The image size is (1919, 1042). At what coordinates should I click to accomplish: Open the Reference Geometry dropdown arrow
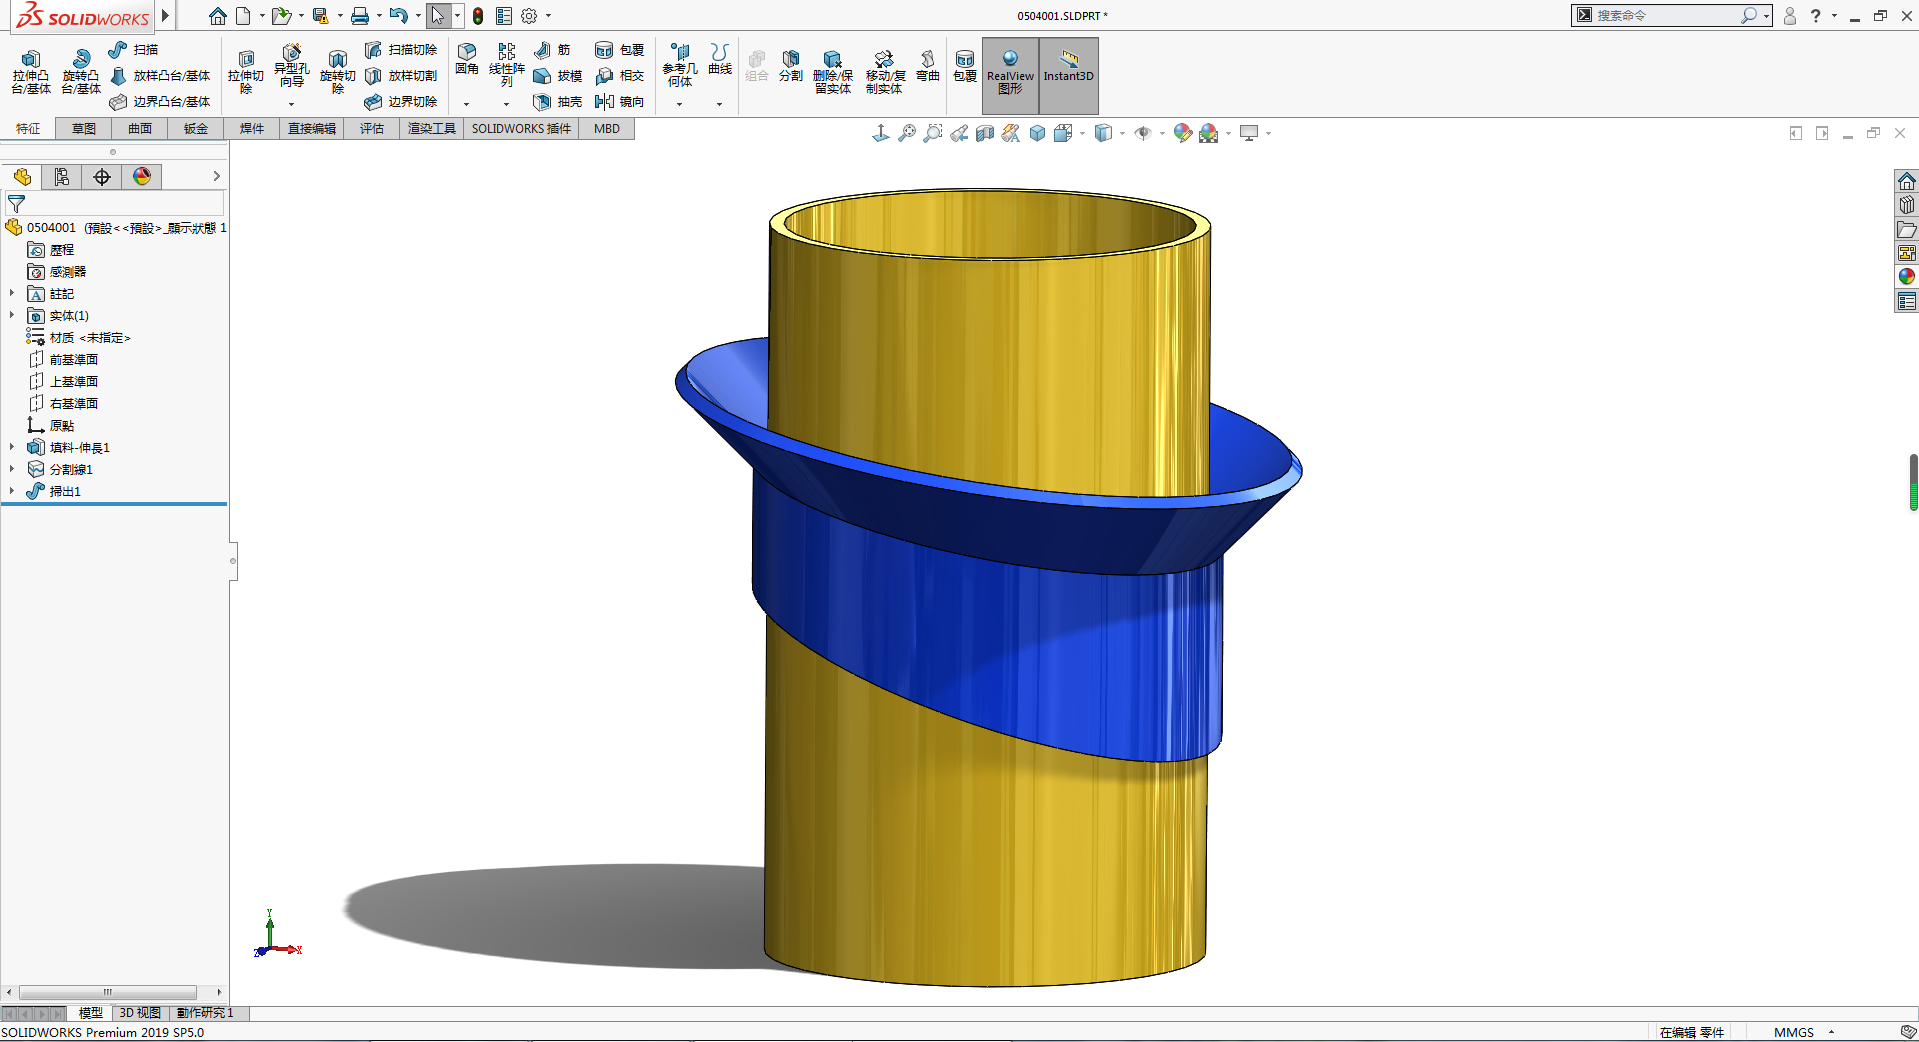pos(680,104)
